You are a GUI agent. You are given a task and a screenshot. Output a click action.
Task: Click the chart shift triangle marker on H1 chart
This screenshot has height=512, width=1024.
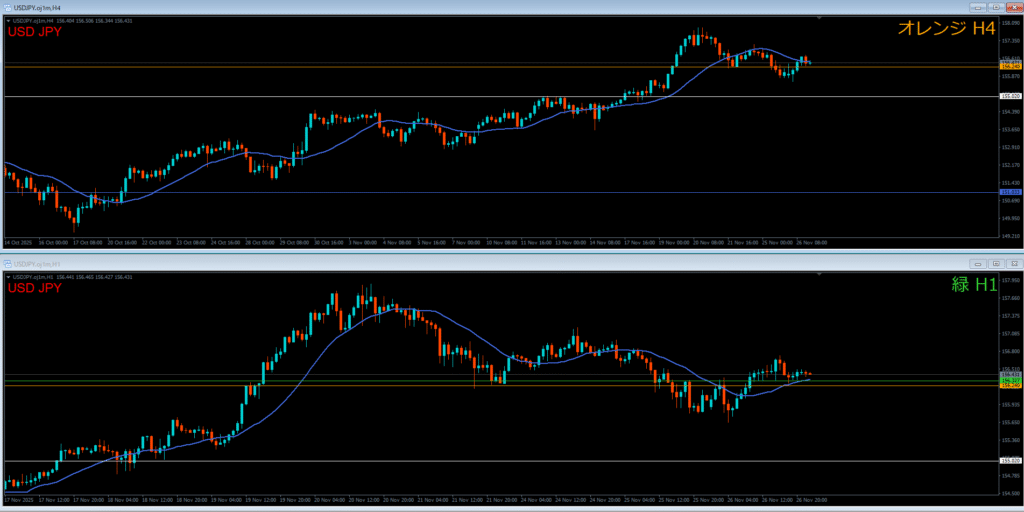tap(821, 274)
